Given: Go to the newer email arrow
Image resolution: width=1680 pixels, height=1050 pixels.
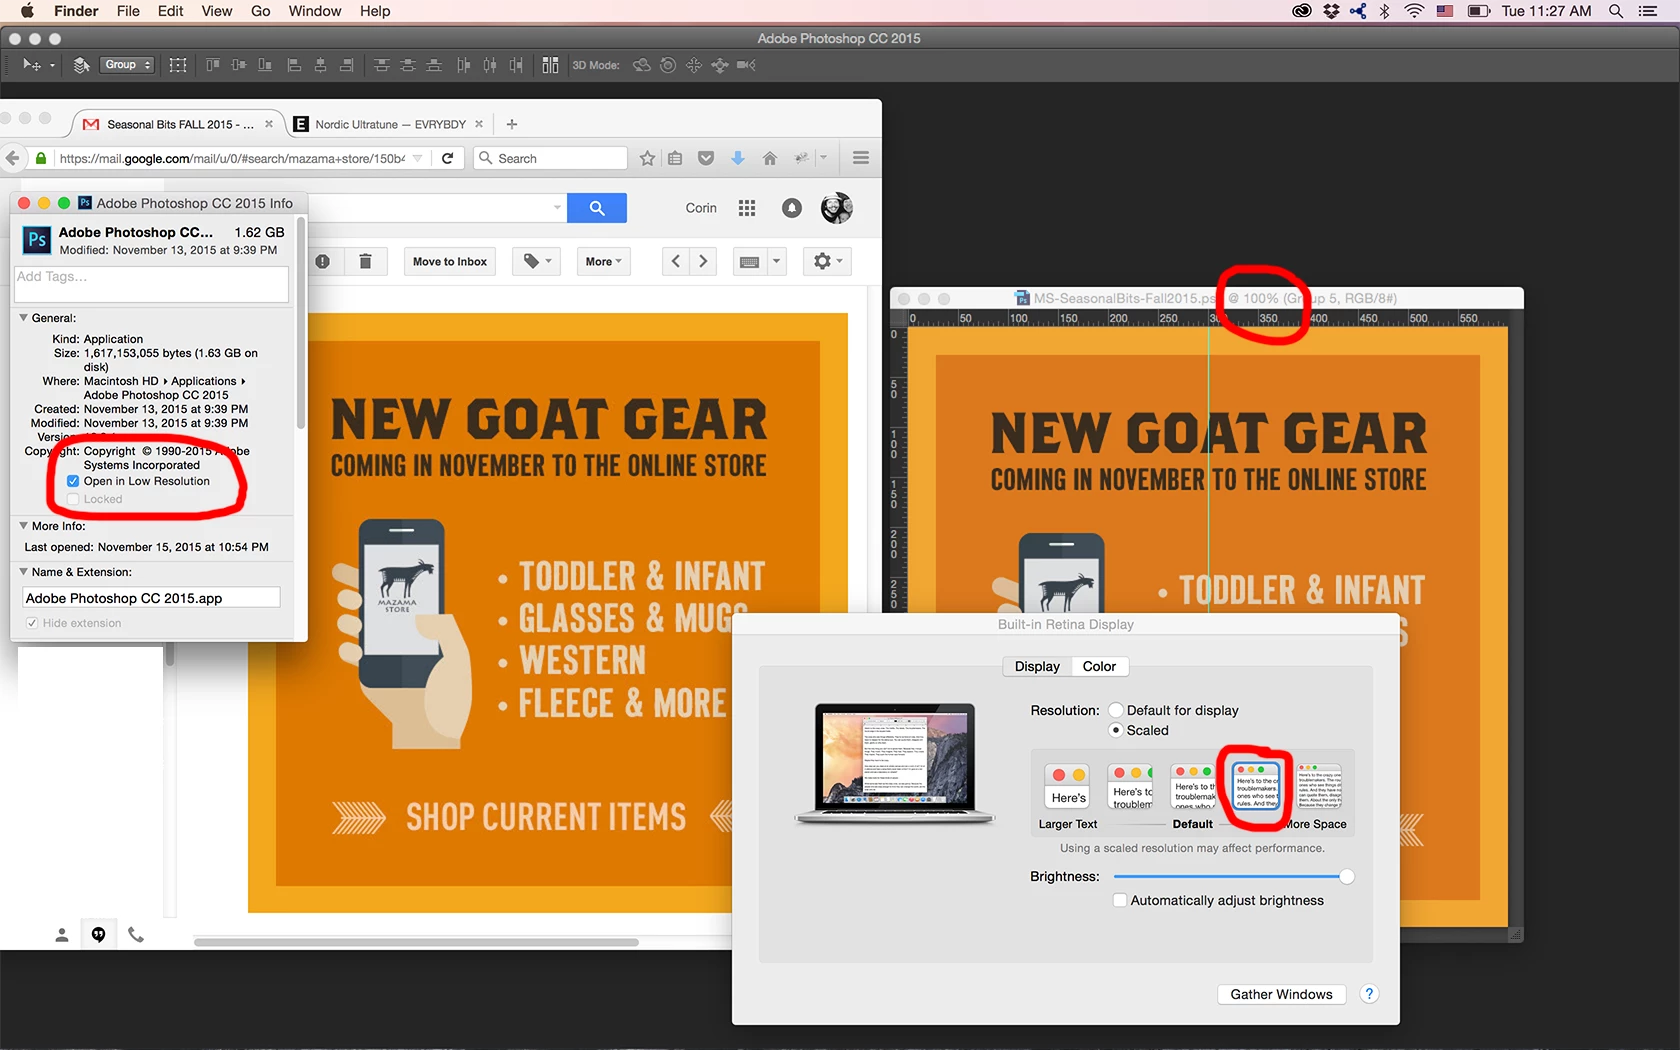Looking at the screenshot, I should (x=676, y=261).
